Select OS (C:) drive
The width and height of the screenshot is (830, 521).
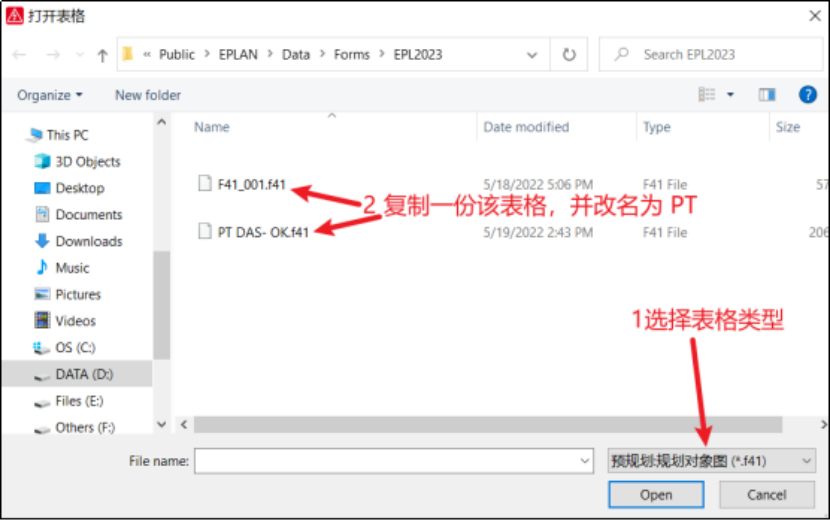click(x=75, y=348)
